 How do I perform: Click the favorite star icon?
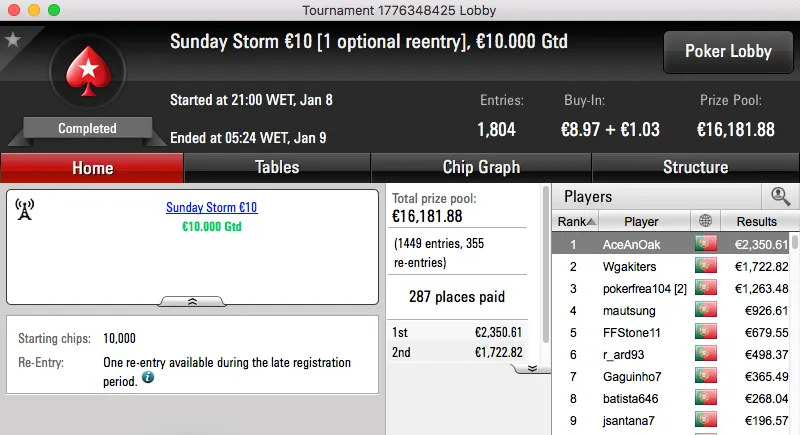pyautogui.click(x=13, y=40)
